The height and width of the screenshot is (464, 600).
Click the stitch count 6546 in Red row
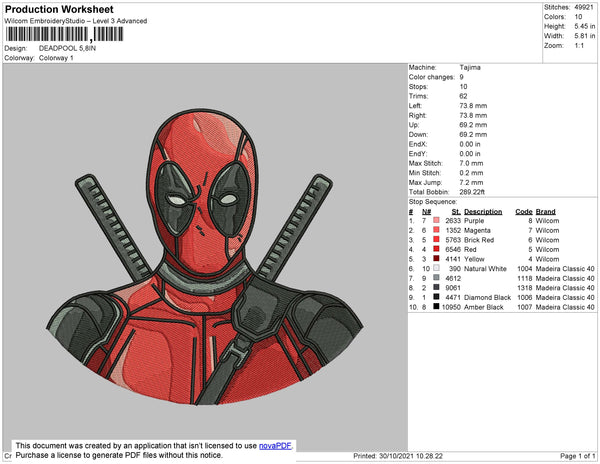453,249
